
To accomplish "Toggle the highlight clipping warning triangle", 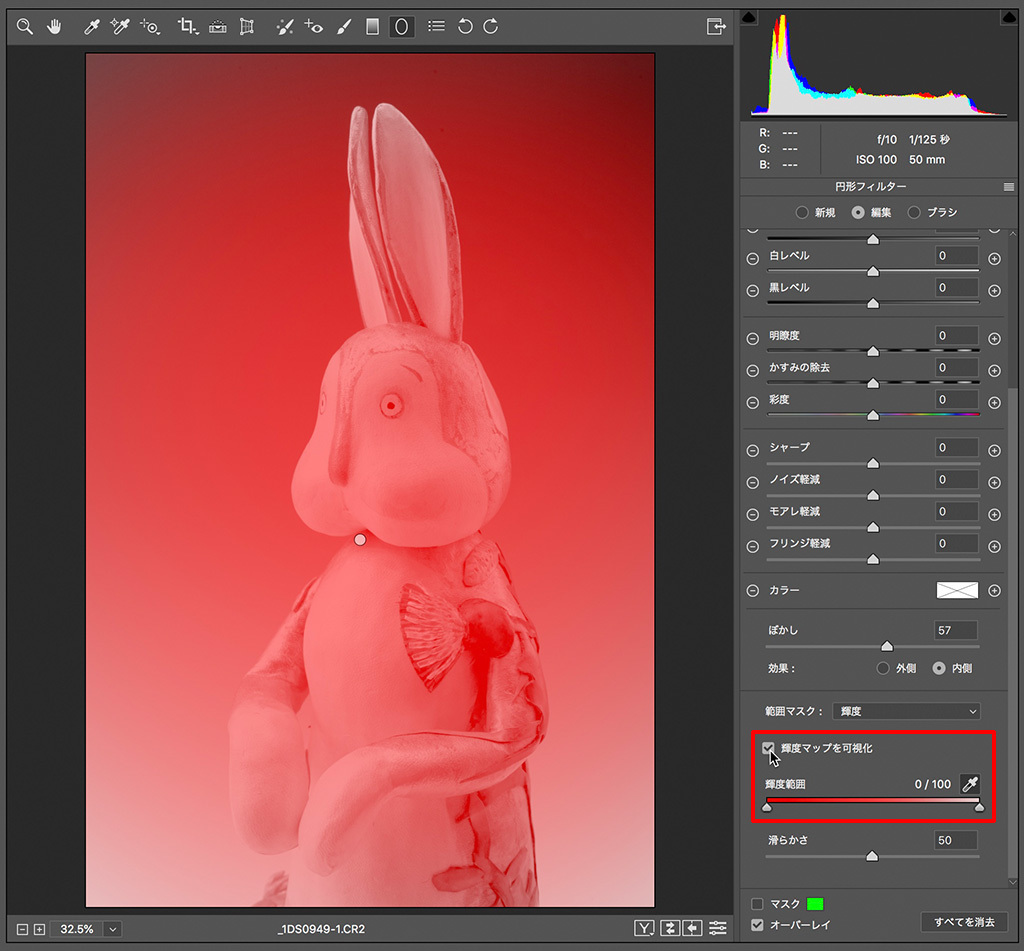I will (1009, 18).
